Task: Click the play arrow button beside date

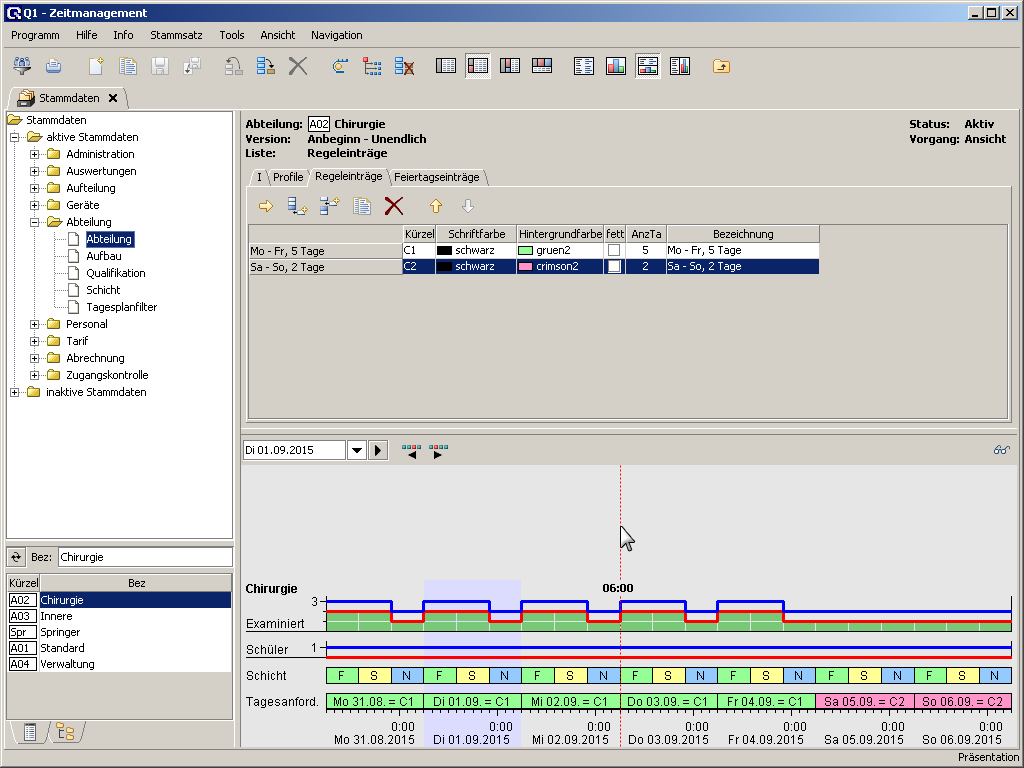Action: pyautogui.click(x=378, y=450)
